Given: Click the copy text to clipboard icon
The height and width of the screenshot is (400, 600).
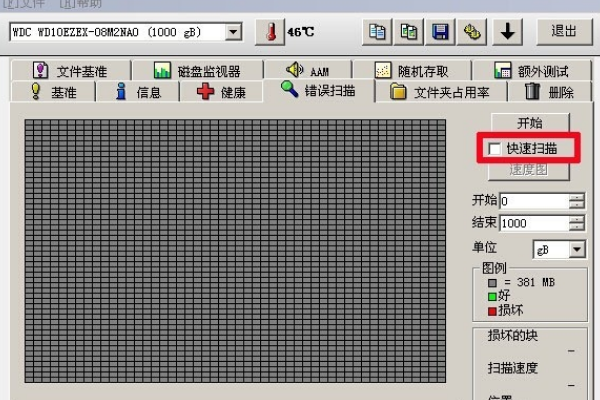Looking at the screenshot, I should tap(377, 32).
